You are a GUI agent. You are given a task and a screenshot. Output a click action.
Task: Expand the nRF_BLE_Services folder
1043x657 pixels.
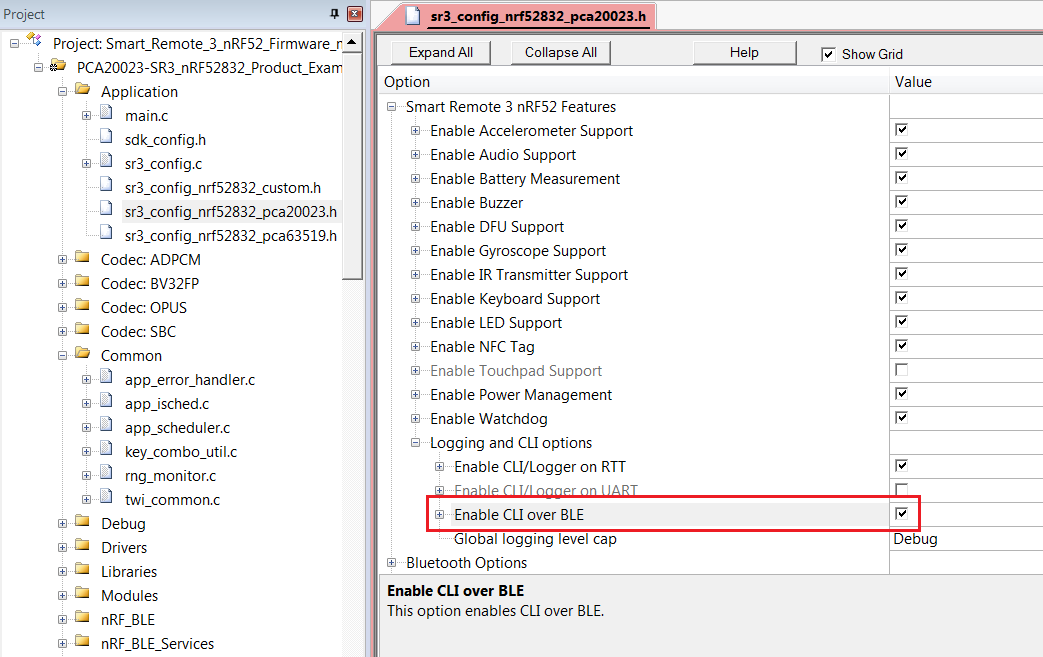(x=62, y=644)
